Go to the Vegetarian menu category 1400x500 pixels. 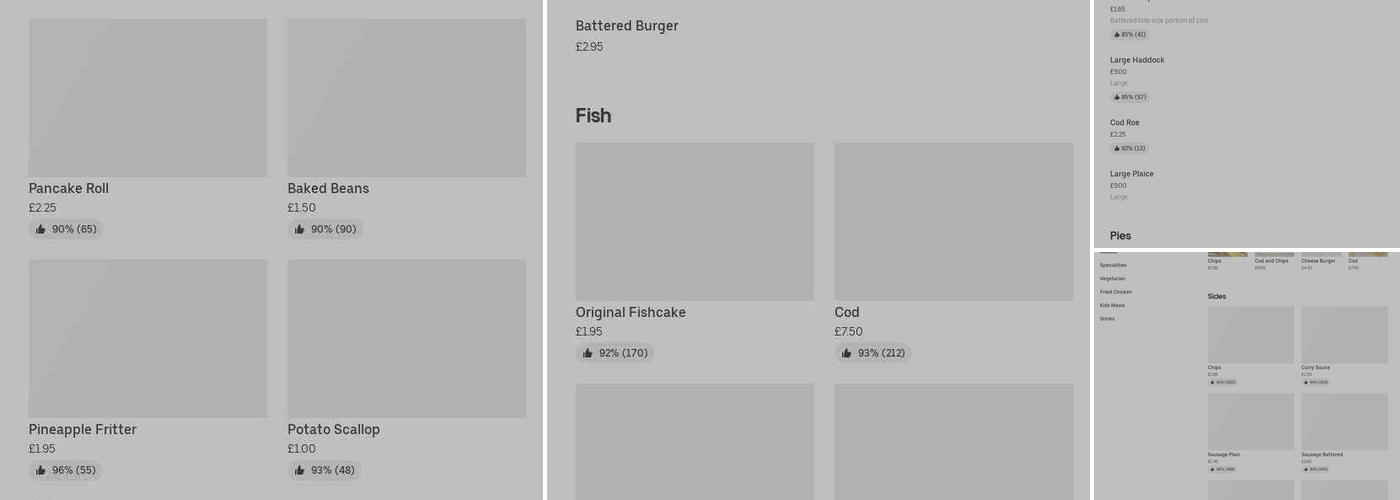pyautogui.click(x=1113, y=279)
